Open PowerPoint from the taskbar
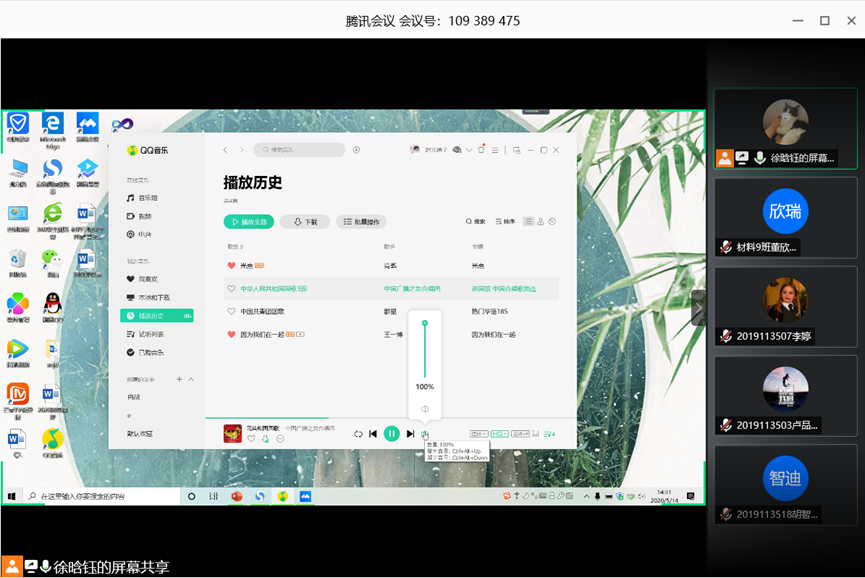The height and width of the screenshot is (578, 865). coord(237,496)
